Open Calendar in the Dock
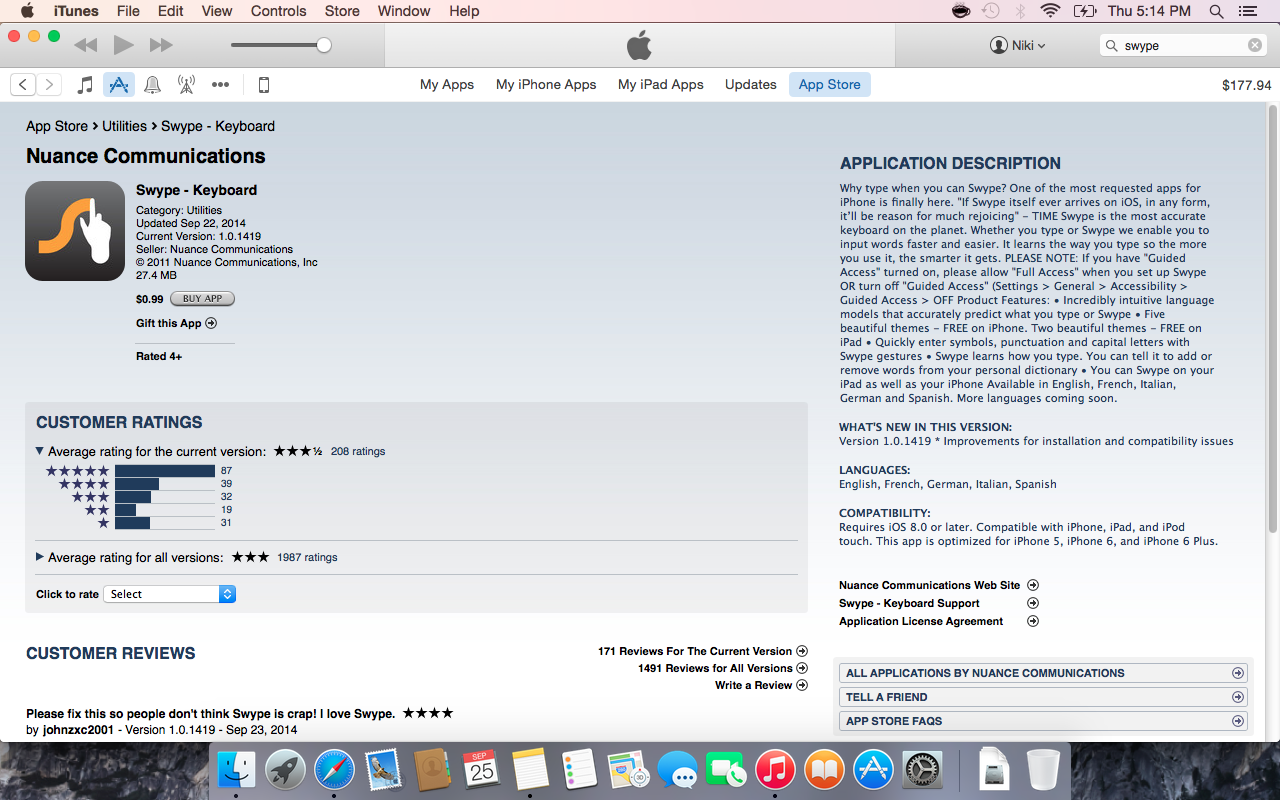Screen dimensions: 1280x800 click(x=482, y=769)
